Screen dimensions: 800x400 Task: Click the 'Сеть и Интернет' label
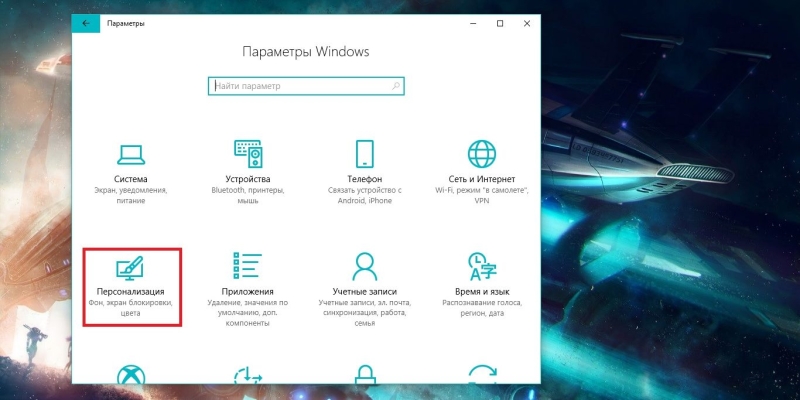coord(482,179)
